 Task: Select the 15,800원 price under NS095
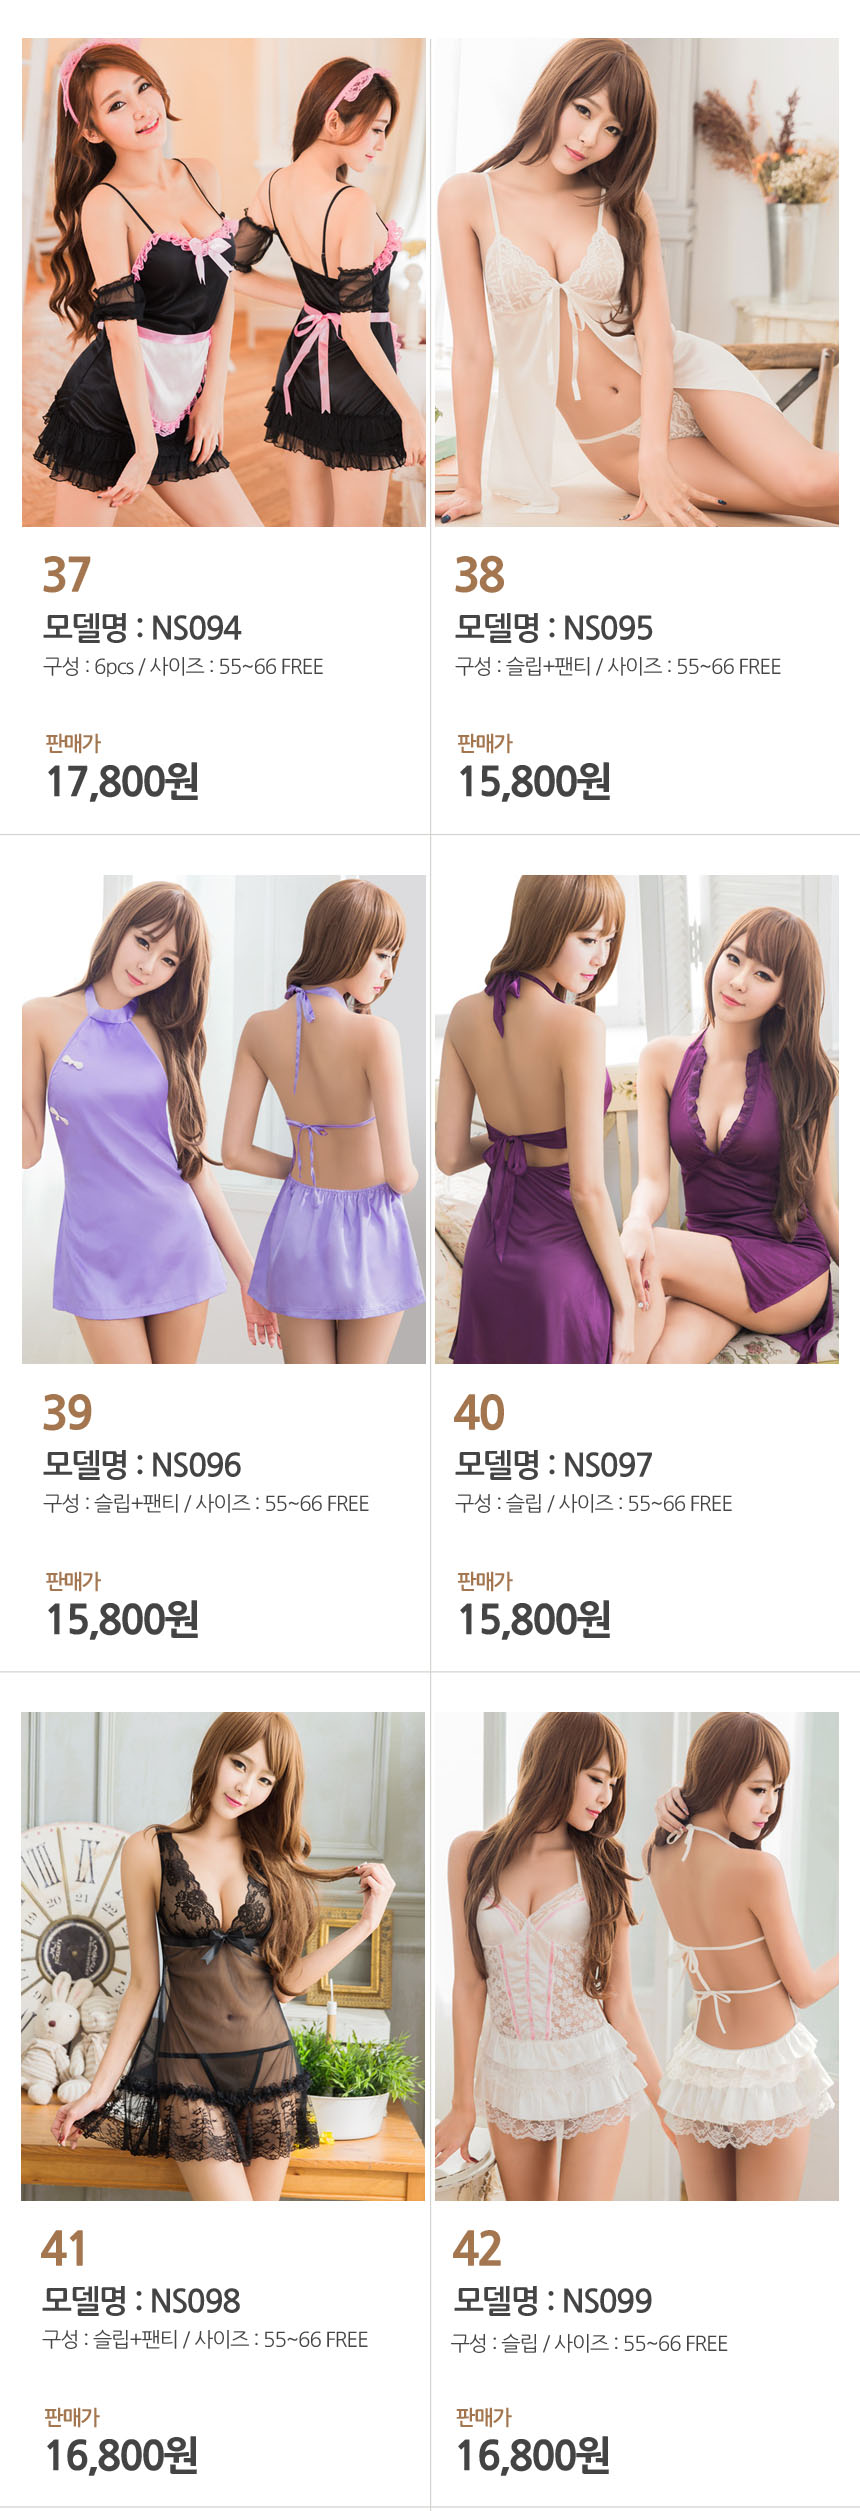(534, 781)
